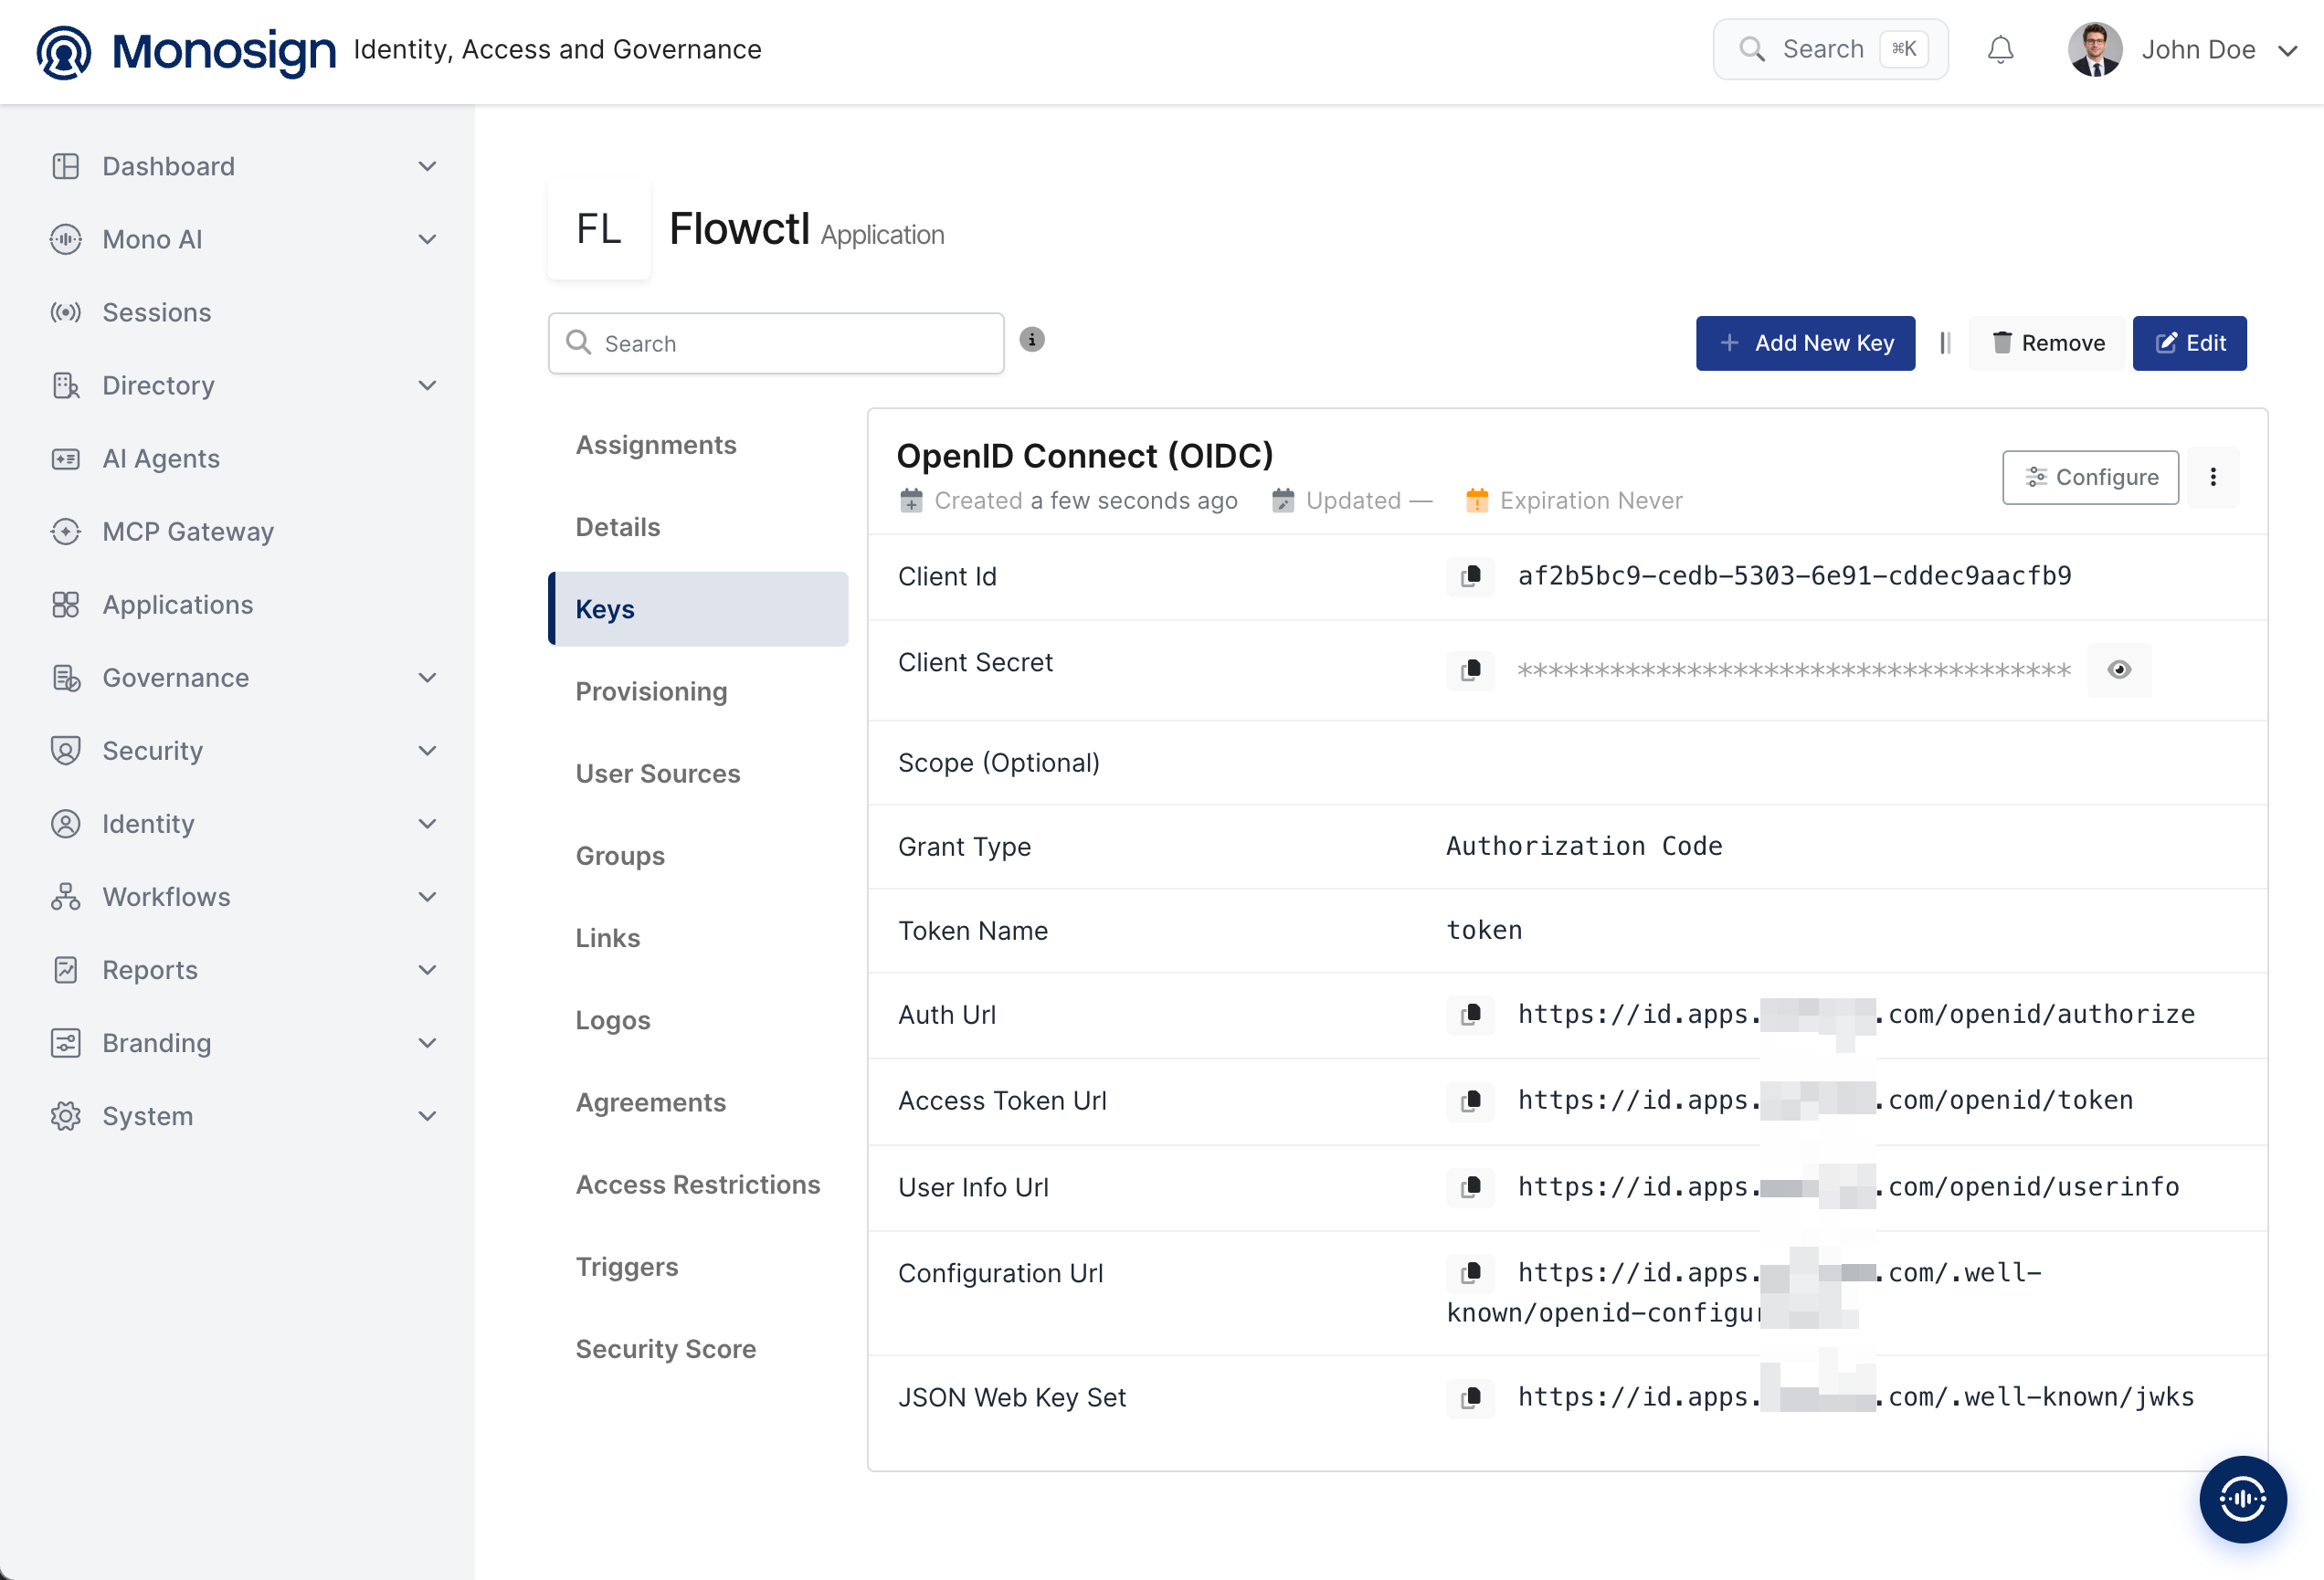The image size is (2324, 1580).
Task: Copy the Auth Url
Action: pyautogui.click(x=1470, y=1015)
